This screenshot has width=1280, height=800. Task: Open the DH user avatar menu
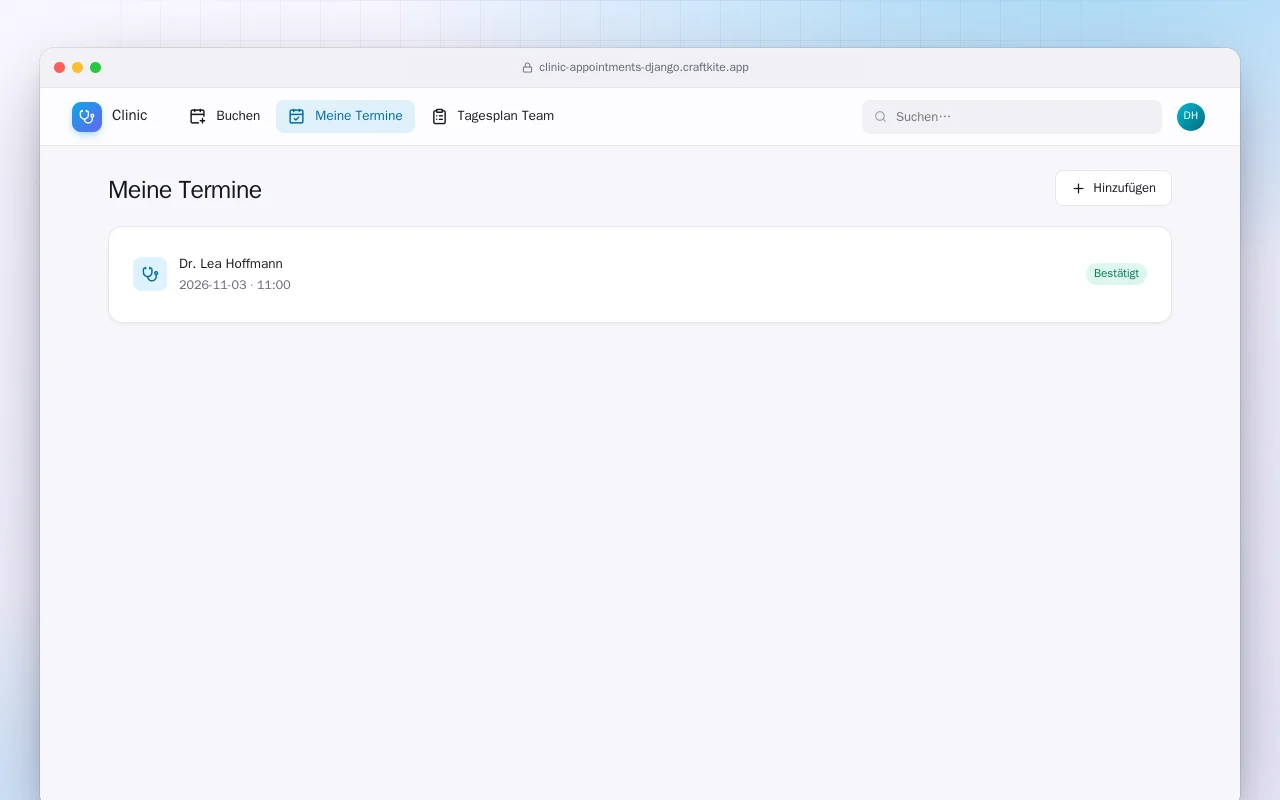click(1191, 117)
